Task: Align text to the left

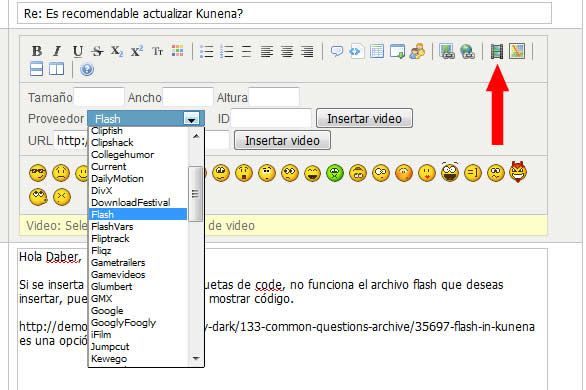Action: tap(266, 51)
